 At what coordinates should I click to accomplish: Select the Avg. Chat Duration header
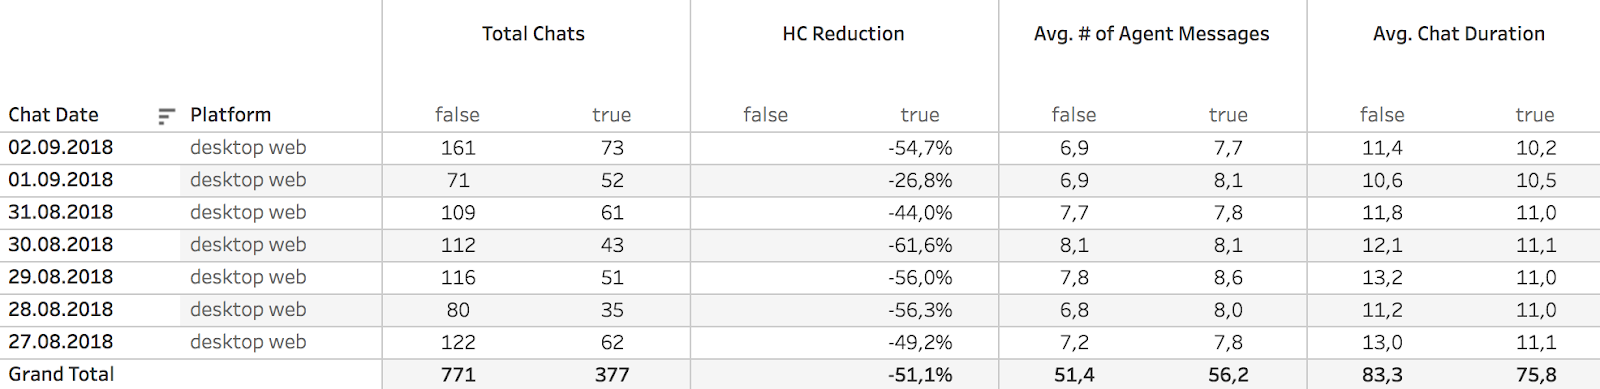coord(1458,34)
